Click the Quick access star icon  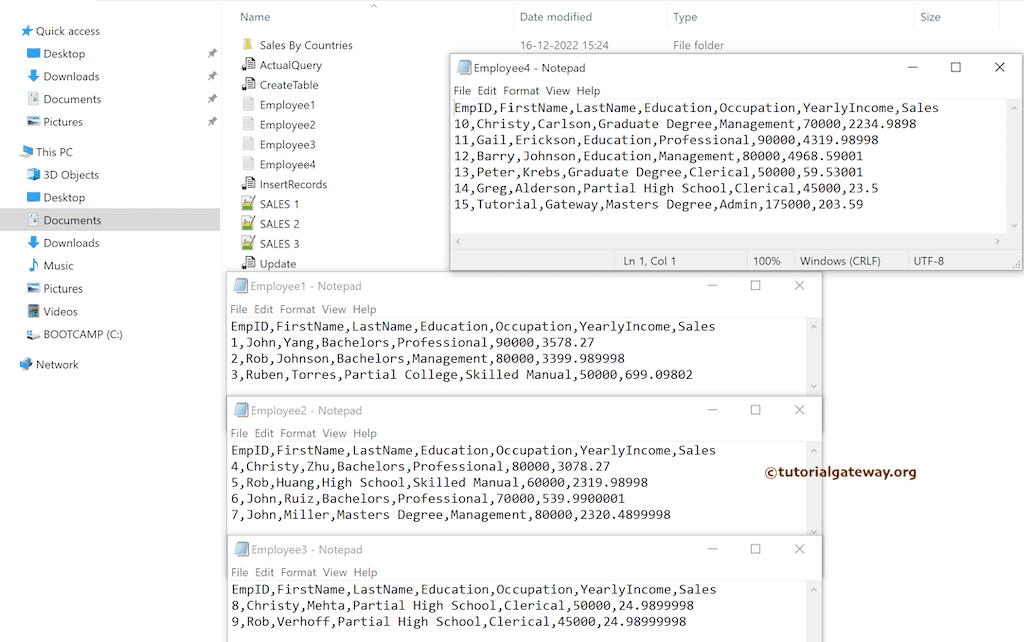click(x=27, y=31)
